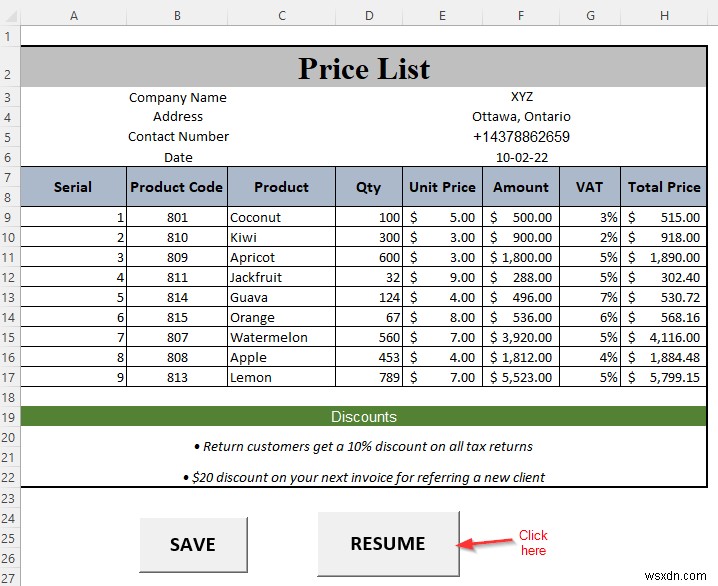
Task: Click the $ 5,523.00 amount cell
Action: click(x=521, y=377)
